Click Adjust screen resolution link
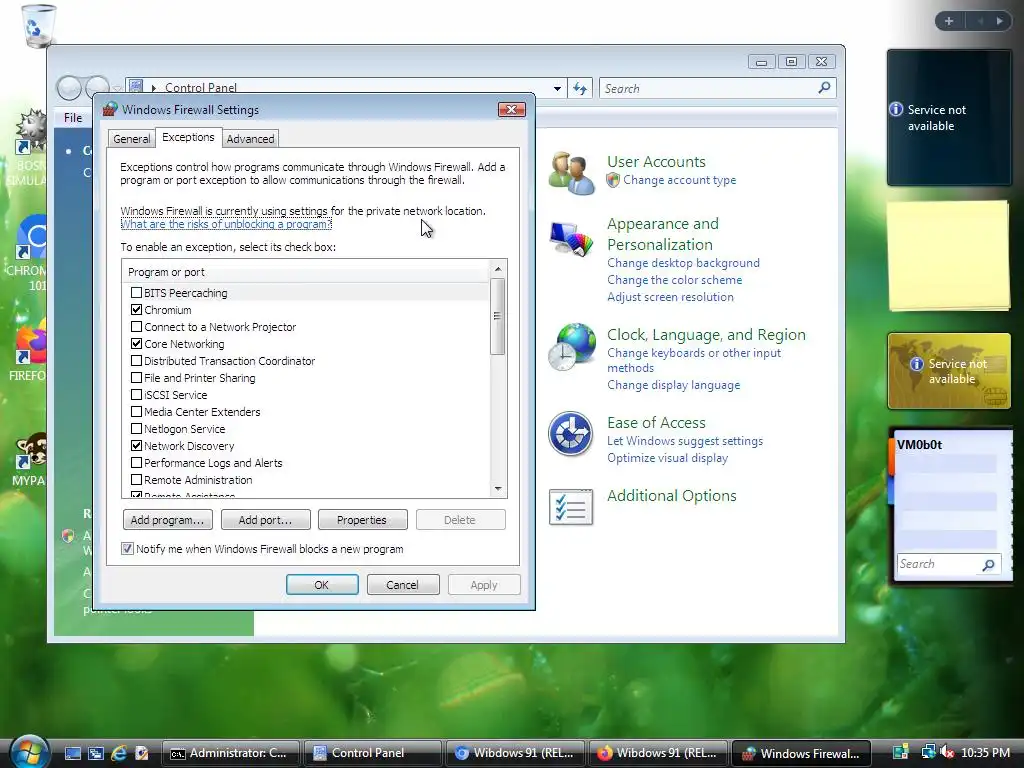 point(670,296)
